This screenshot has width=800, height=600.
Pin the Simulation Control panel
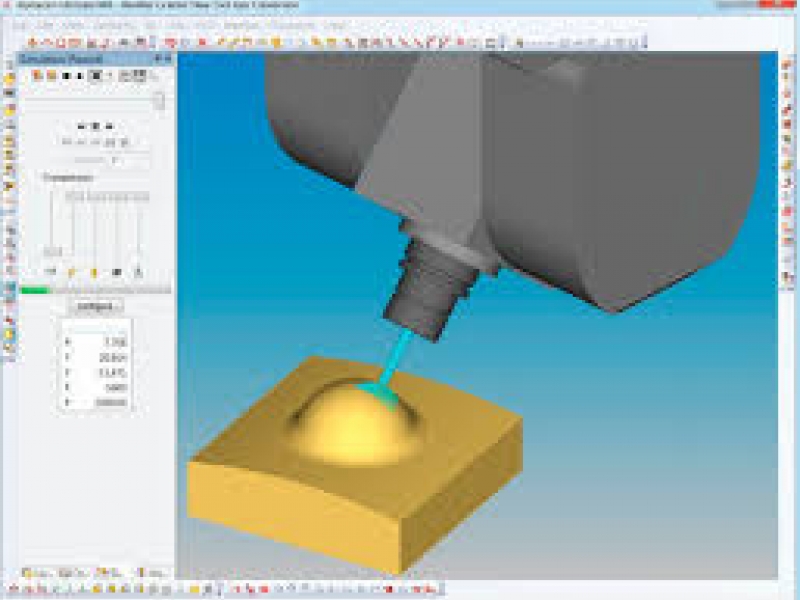click(158, 59)
